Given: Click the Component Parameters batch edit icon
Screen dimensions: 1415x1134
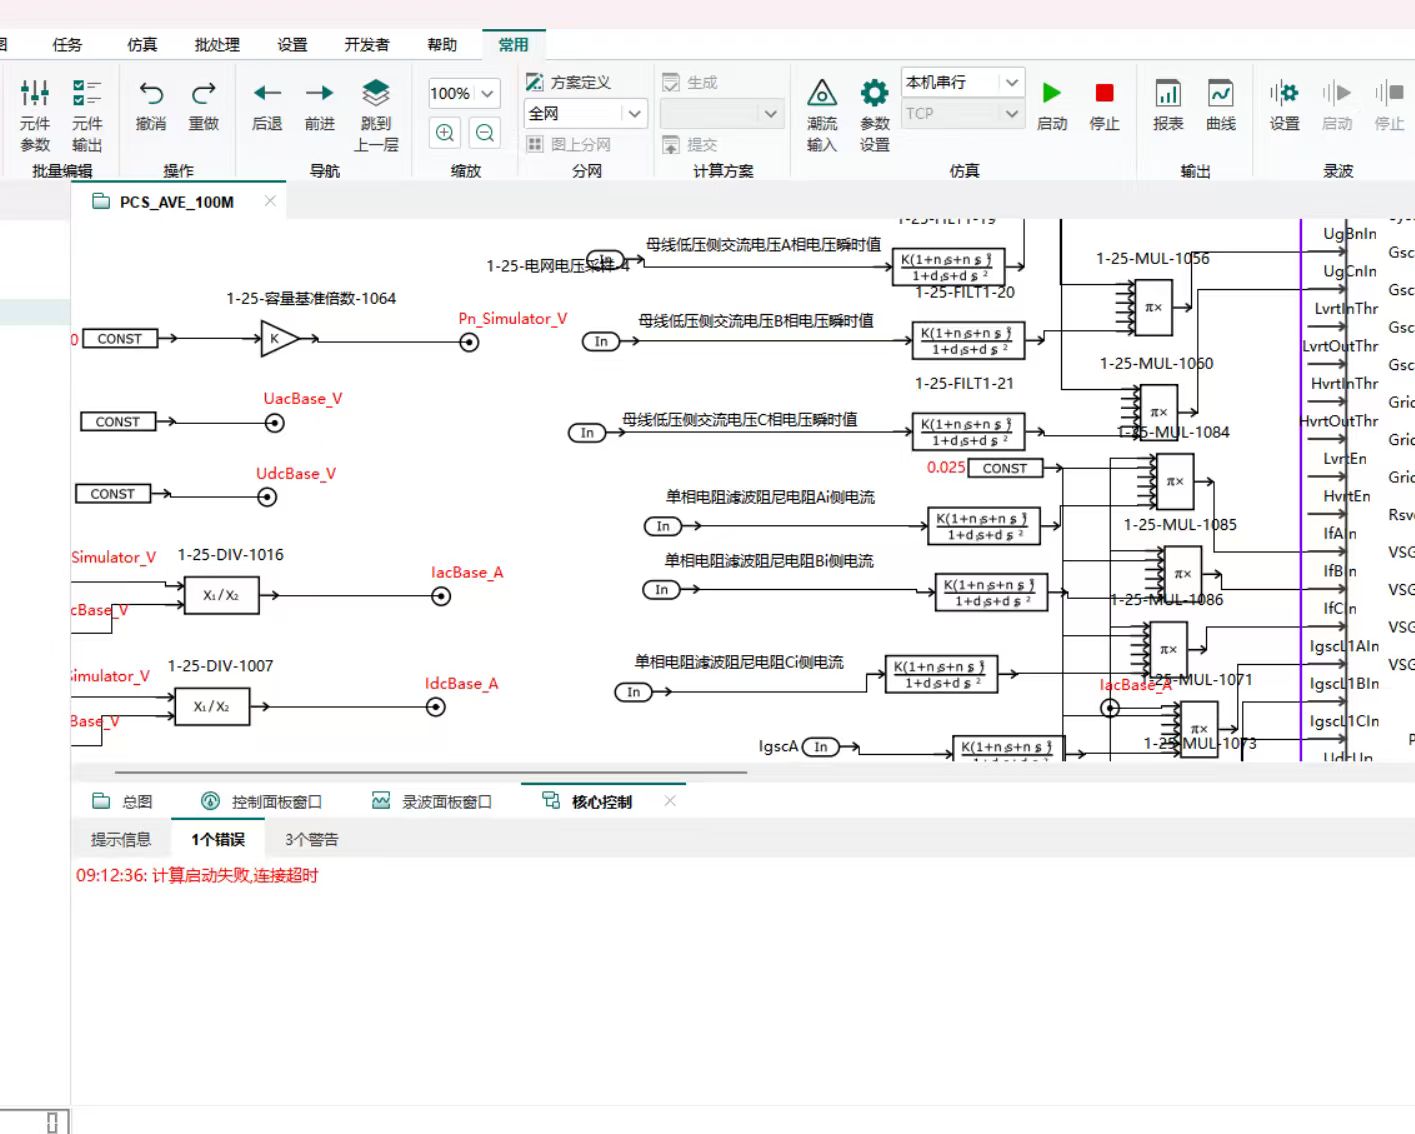Looking at the screenshot, I should click(x=35, y=94).
